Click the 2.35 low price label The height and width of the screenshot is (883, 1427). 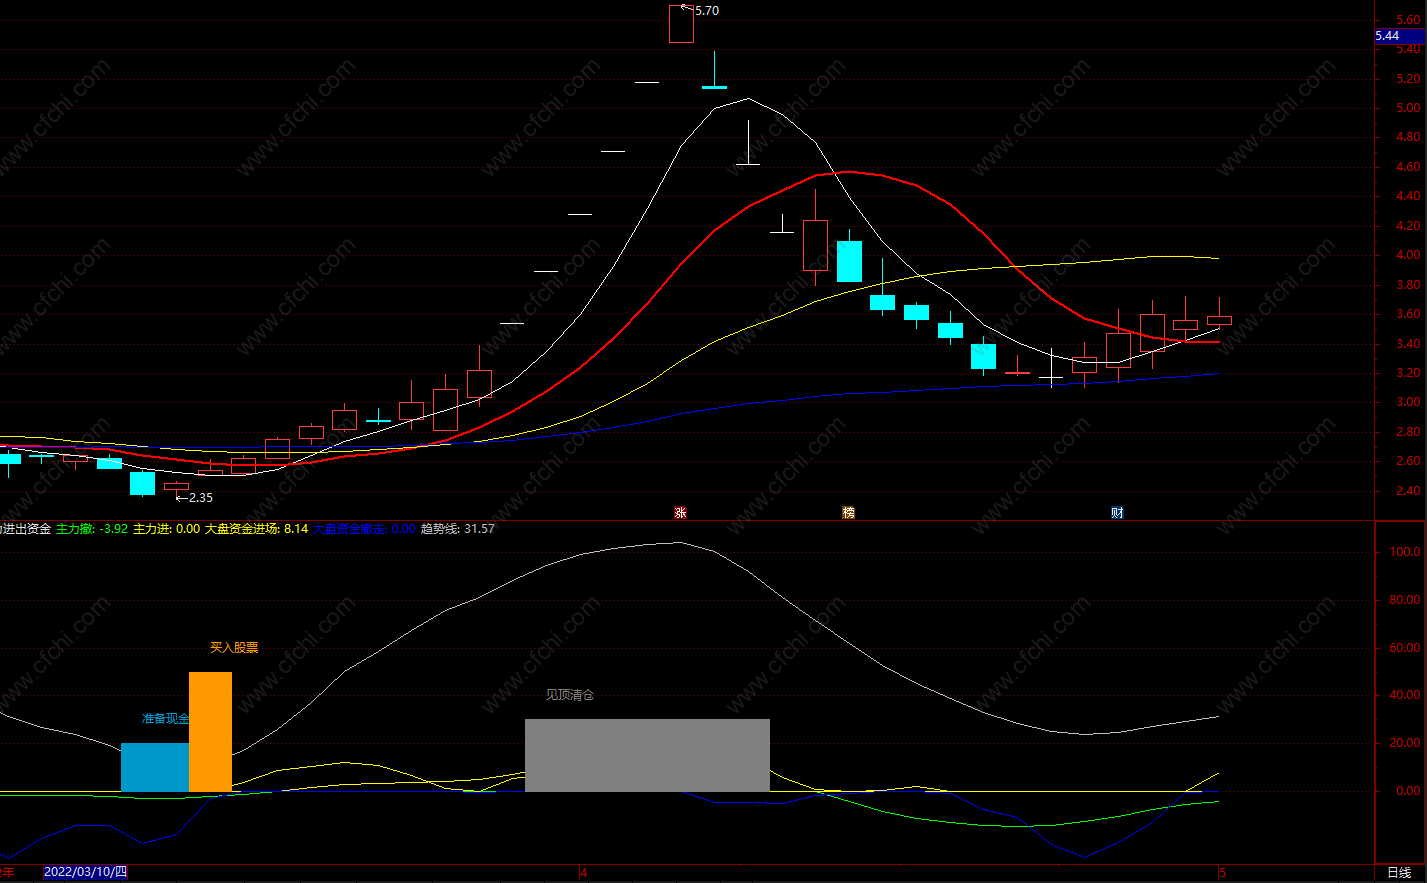click(x=200, y=498)
